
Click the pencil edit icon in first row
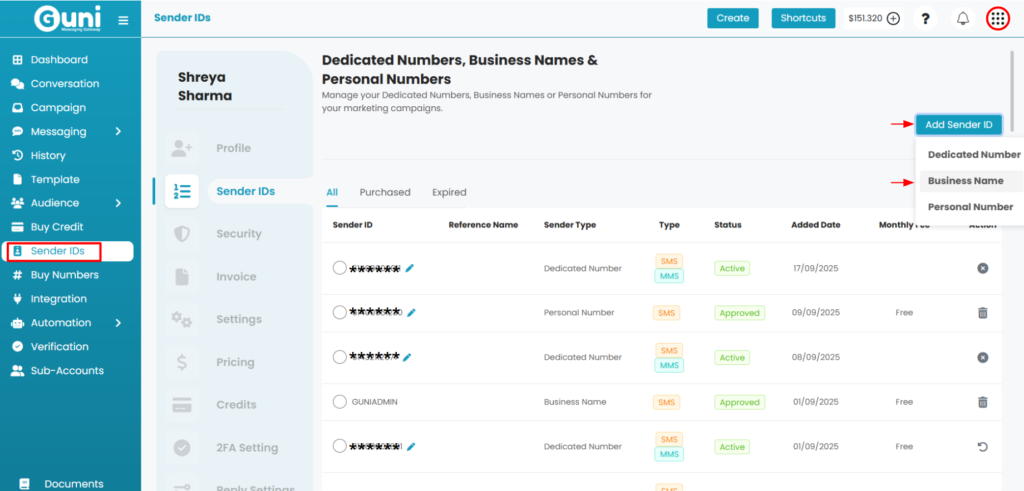coord(409,268)
